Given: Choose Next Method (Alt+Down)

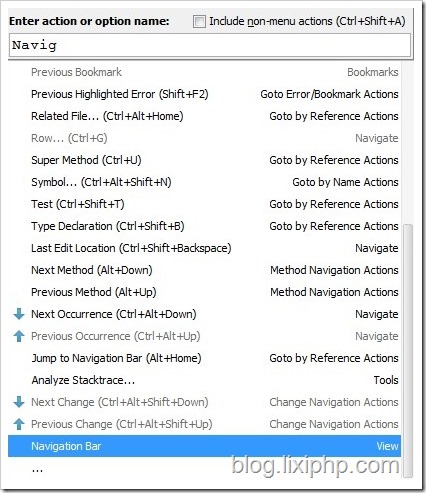Looking at the screenshot, I should pyautogui.click(x=205, y=270).
